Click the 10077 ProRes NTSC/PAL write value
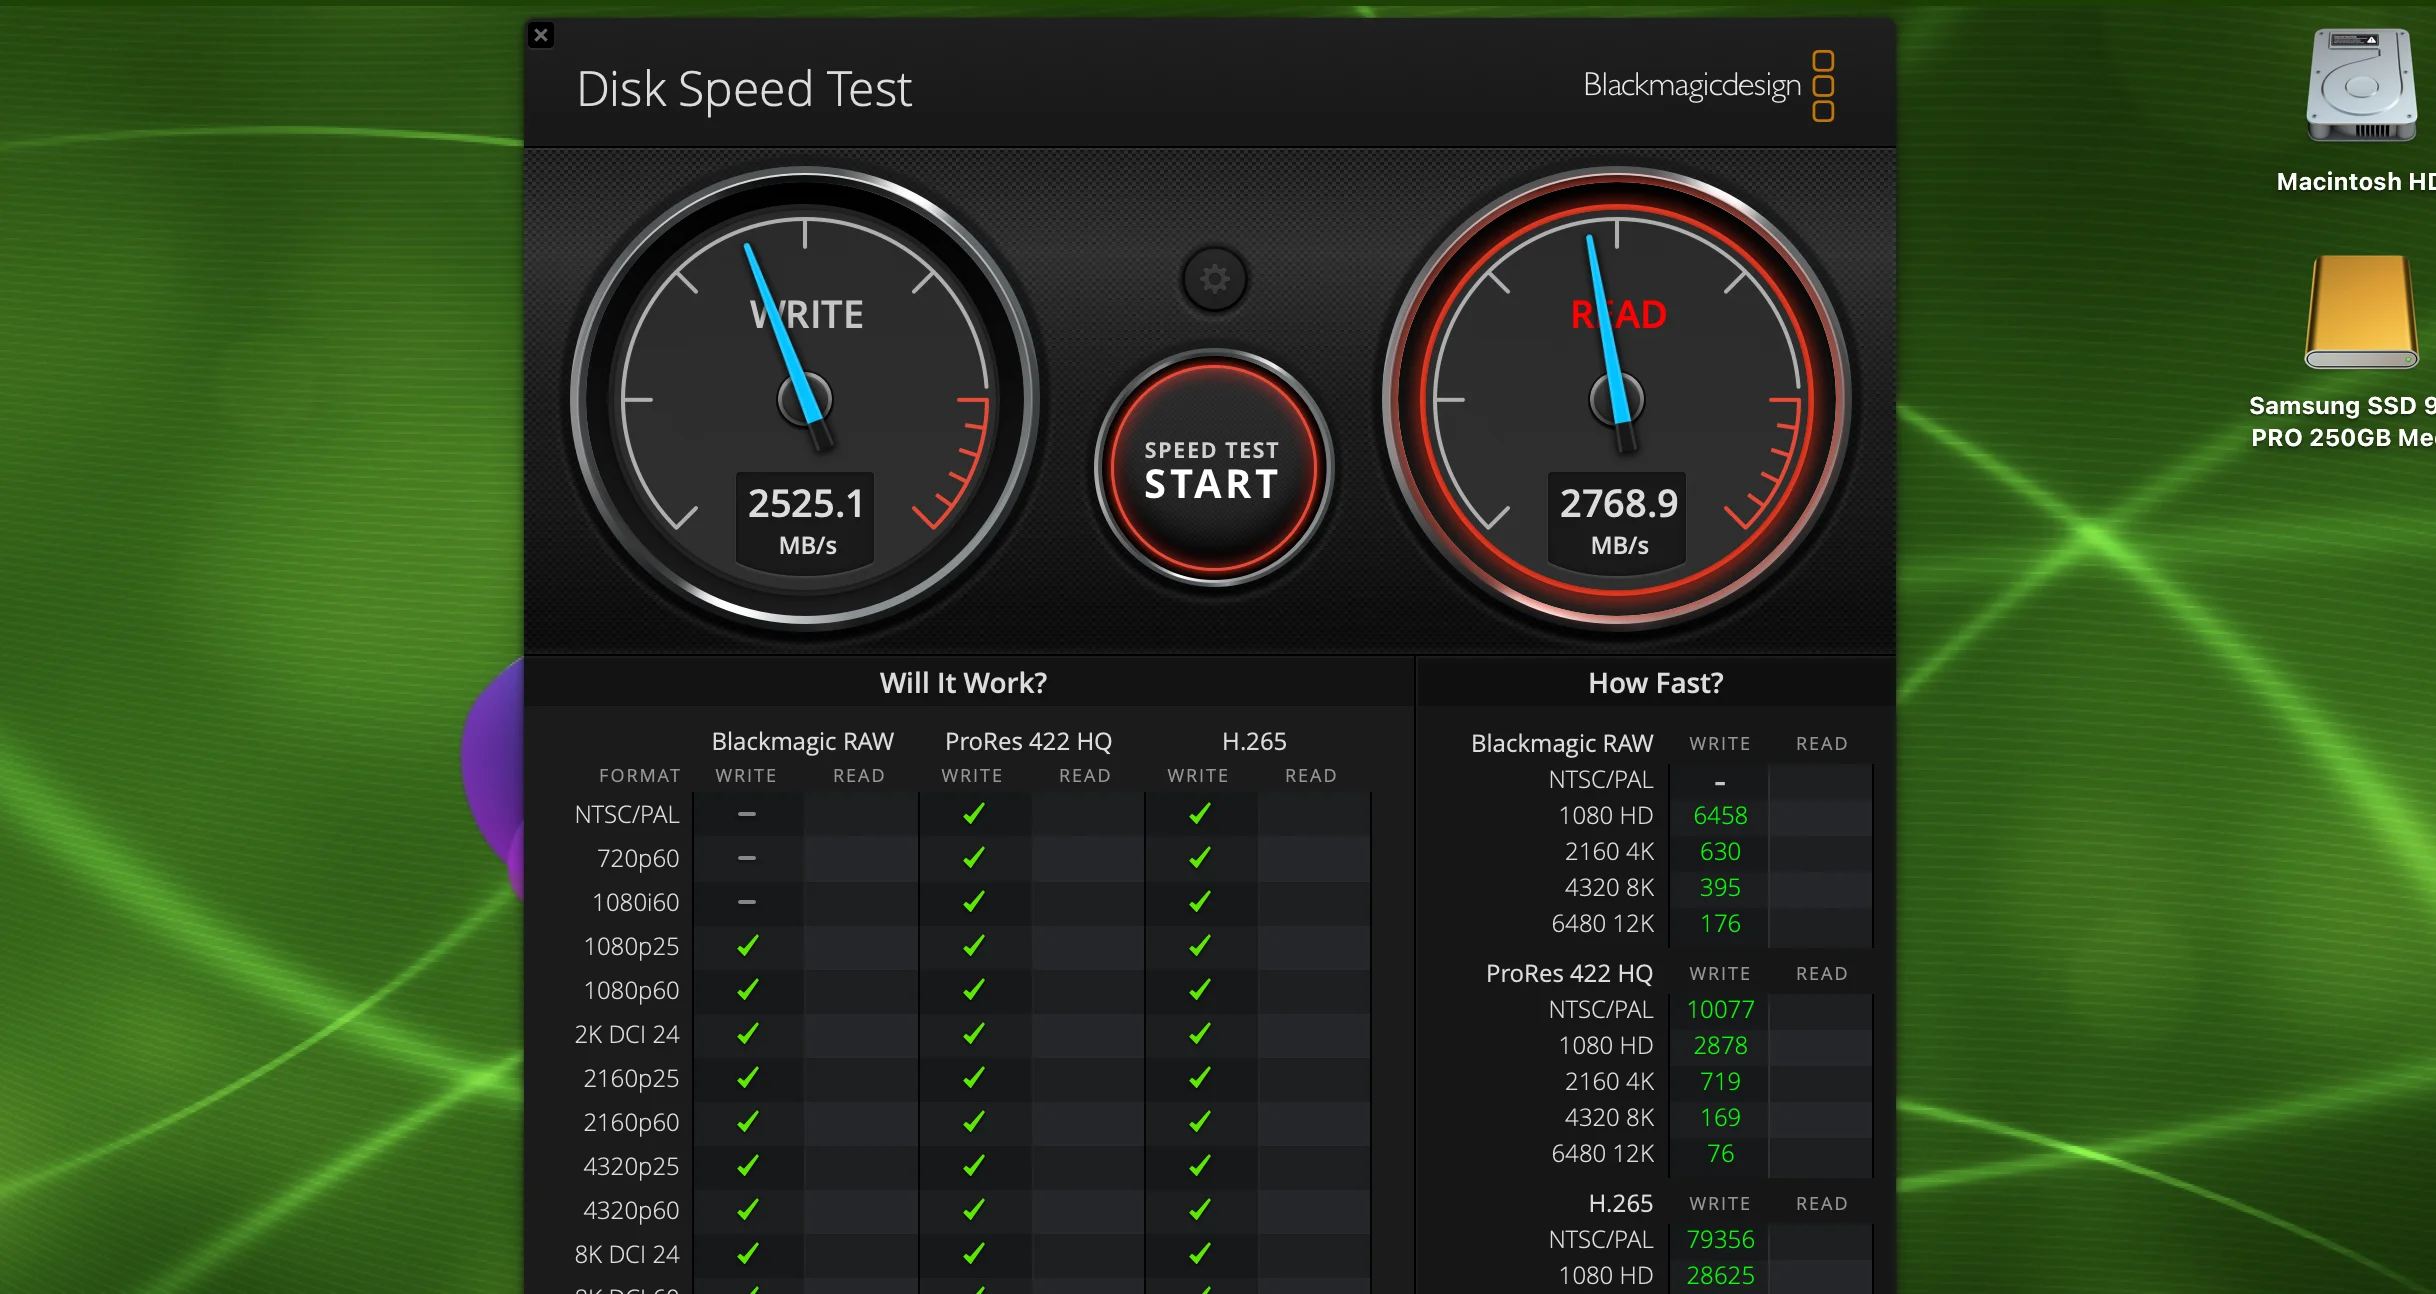This screenshot has height=1294, width=2436. click(1720, 1010)
